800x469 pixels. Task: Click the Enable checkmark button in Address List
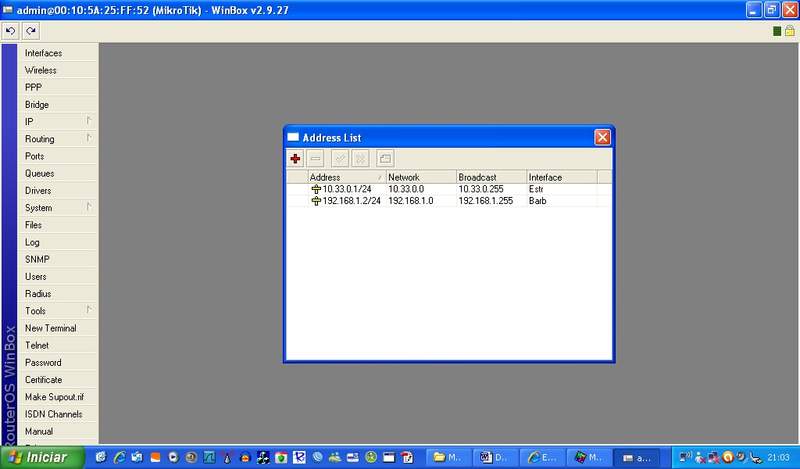340,159
